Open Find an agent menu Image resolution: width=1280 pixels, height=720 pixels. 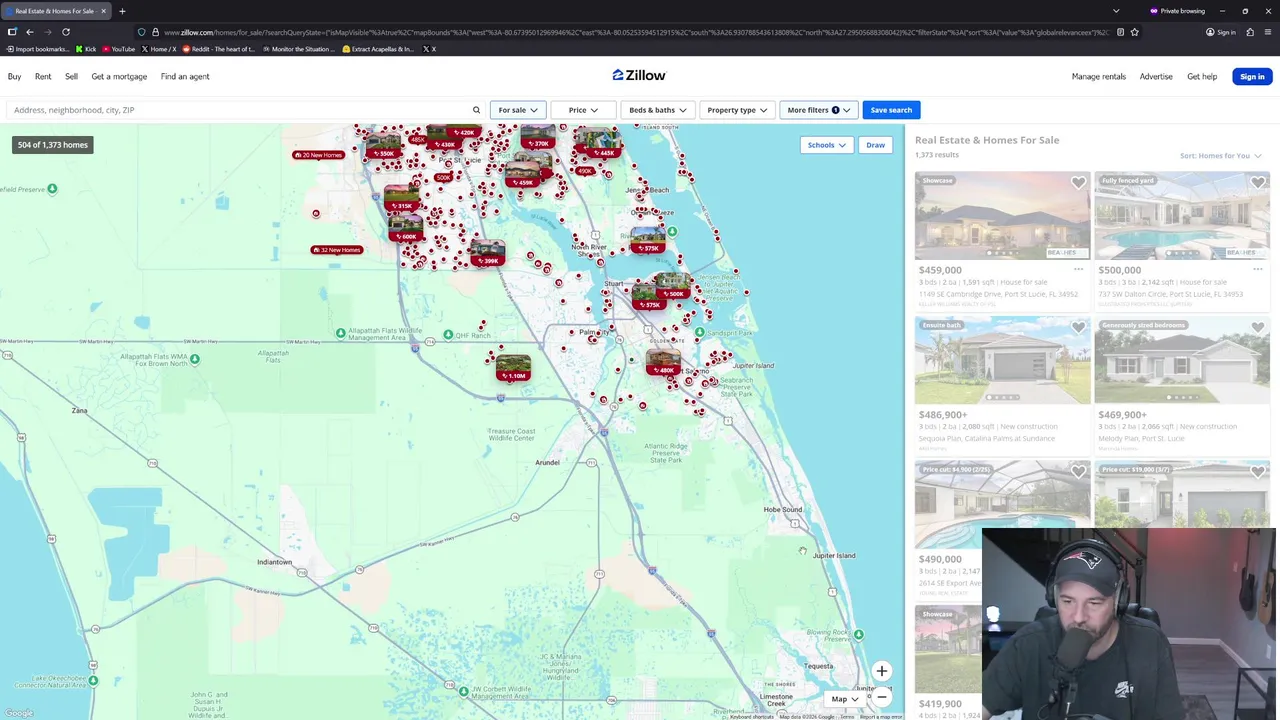click(x=185, y=76)
